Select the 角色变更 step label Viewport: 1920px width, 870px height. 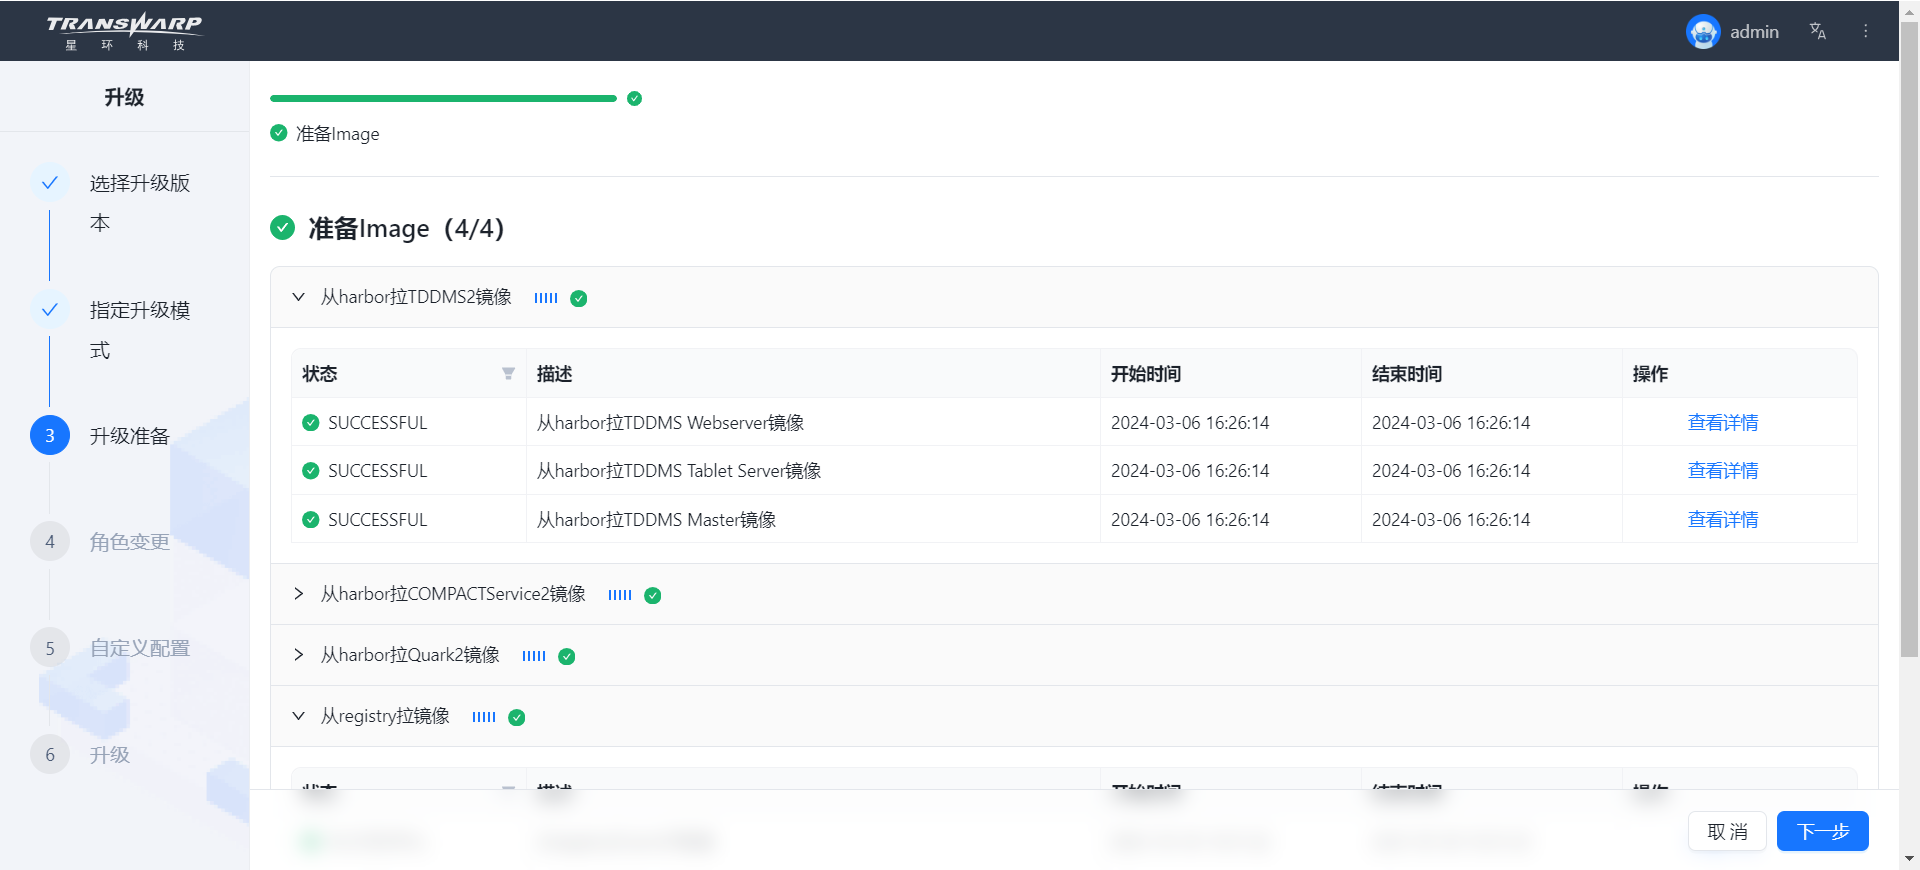(130, 542)
